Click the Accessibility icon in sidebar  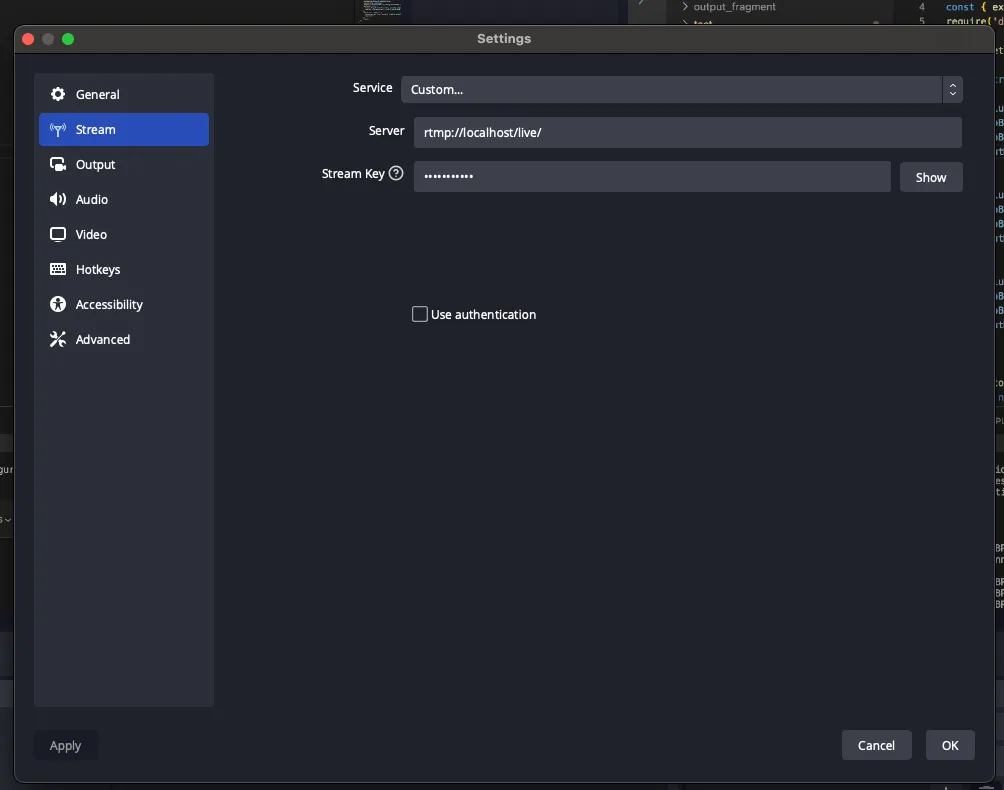click(58, 305)
